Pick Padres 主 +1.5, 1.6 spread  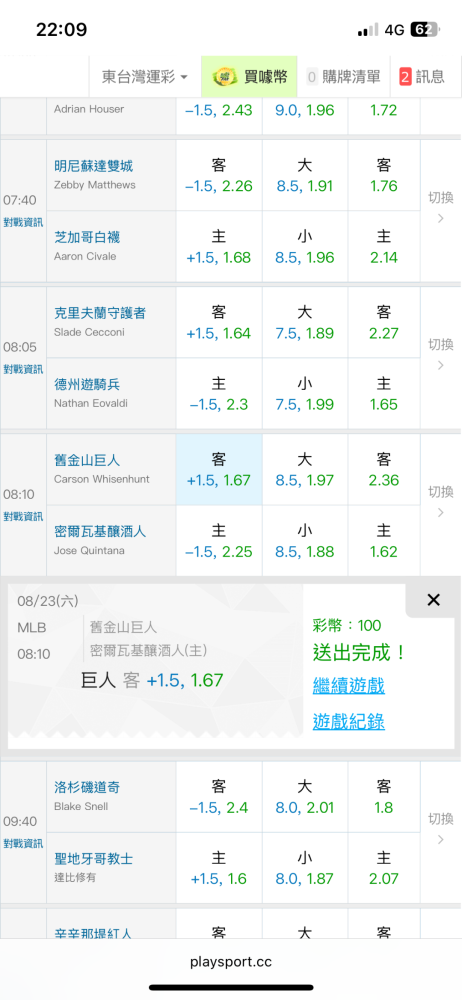click(x=219, y=868)
